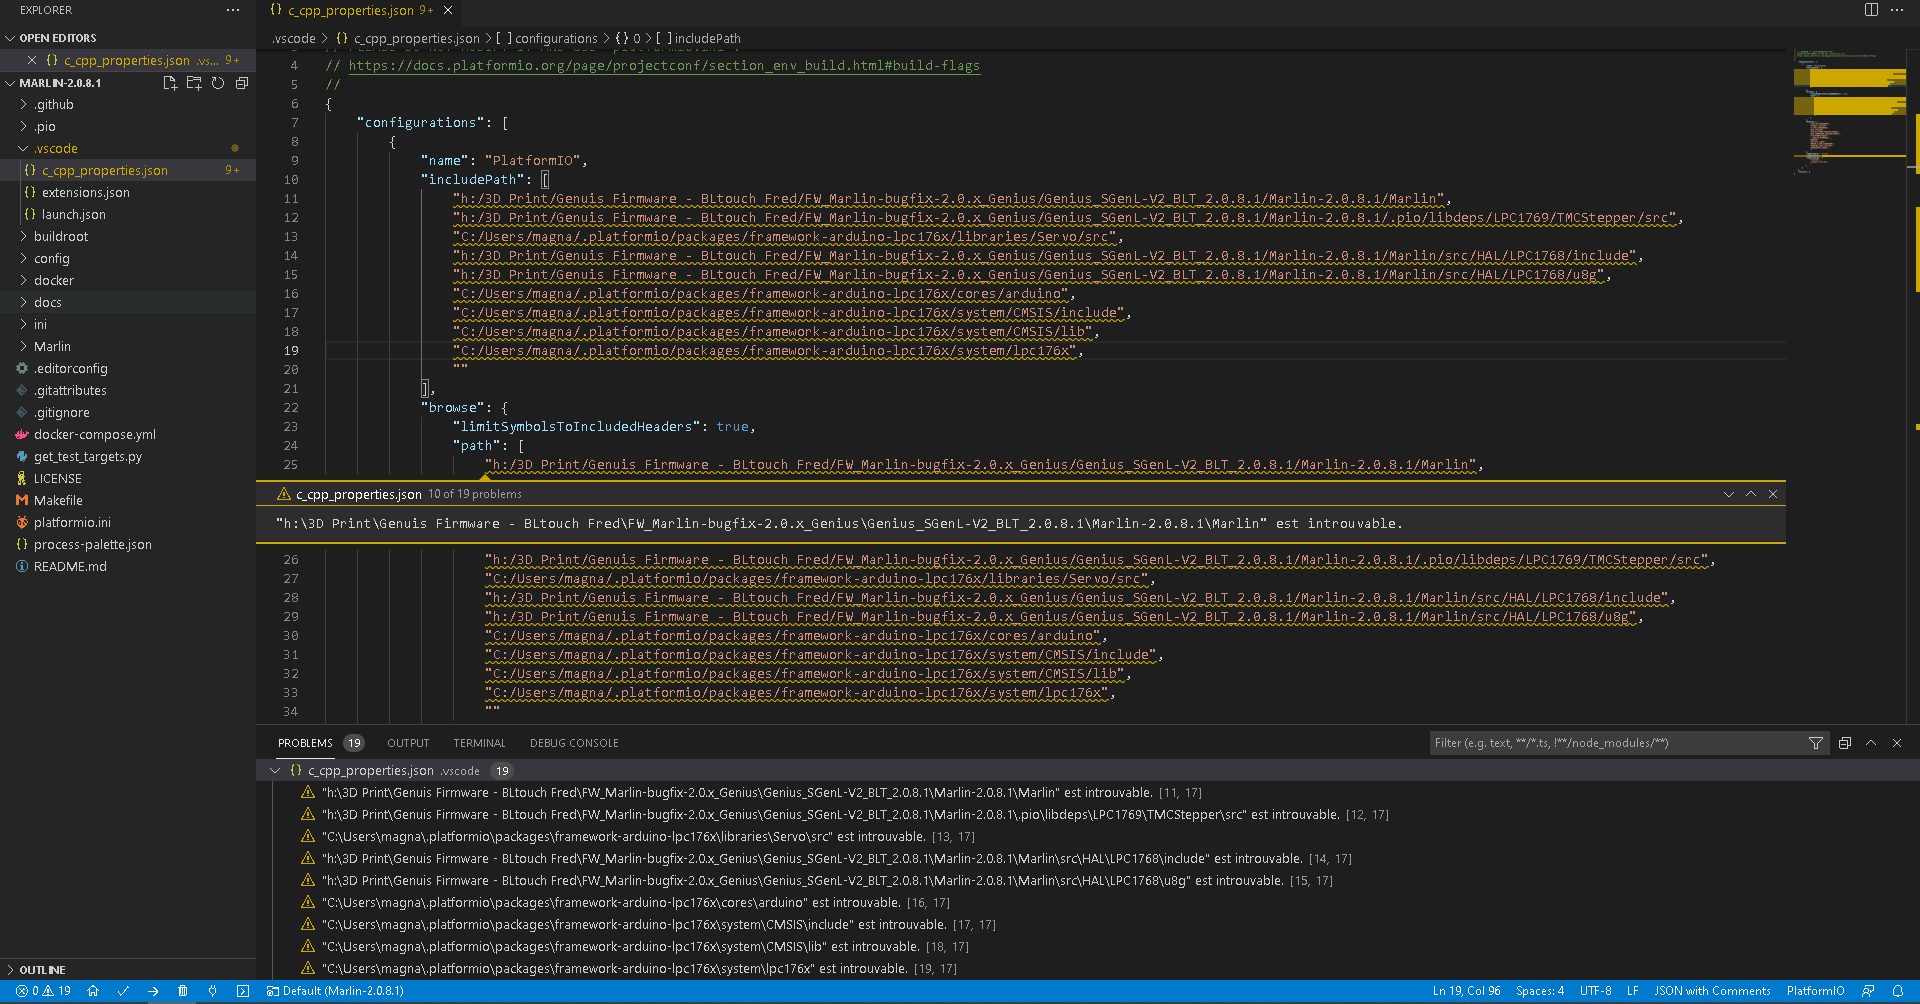Toggle problems tree view collapse icon
The width and height of the screenshot is (1920, 1004).
point(1845,743)
